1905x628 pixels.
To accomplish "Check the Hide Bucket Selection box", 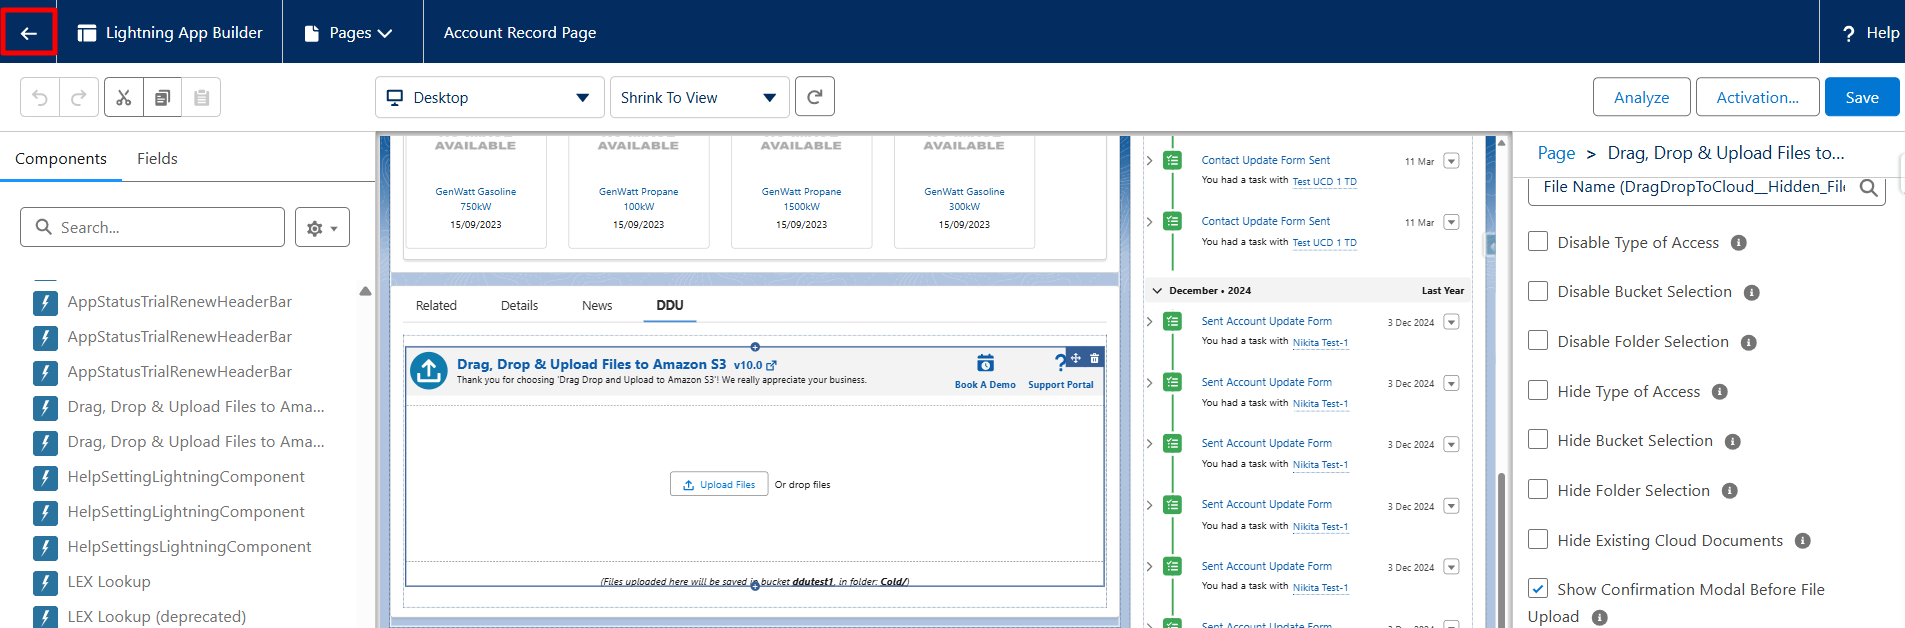I will click(1538, 440).
